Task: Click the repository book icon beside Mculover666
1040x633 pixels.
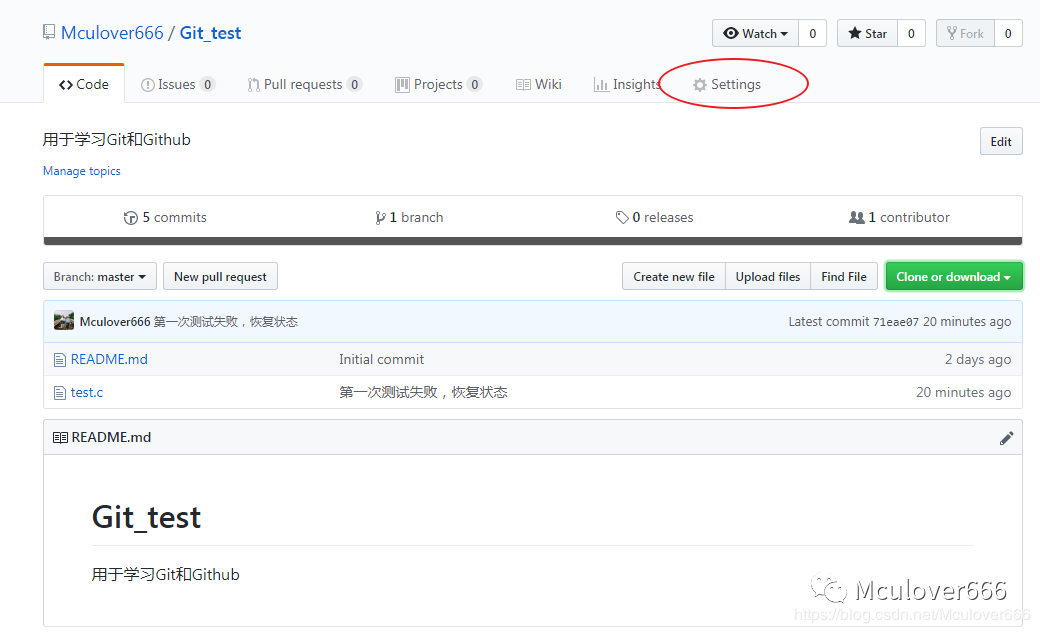Action: (48, 32)
